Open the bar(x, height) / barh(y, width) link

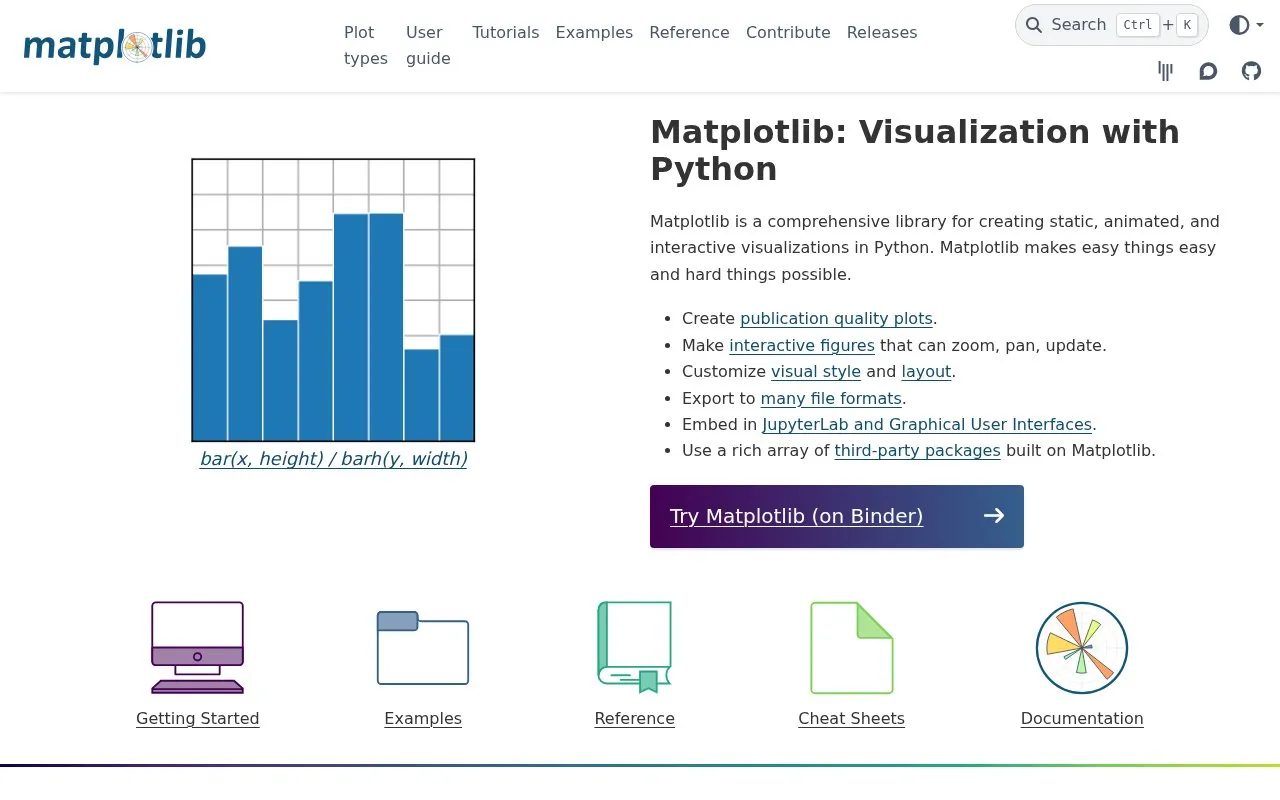pyautogui.click(x=334, y=459)
